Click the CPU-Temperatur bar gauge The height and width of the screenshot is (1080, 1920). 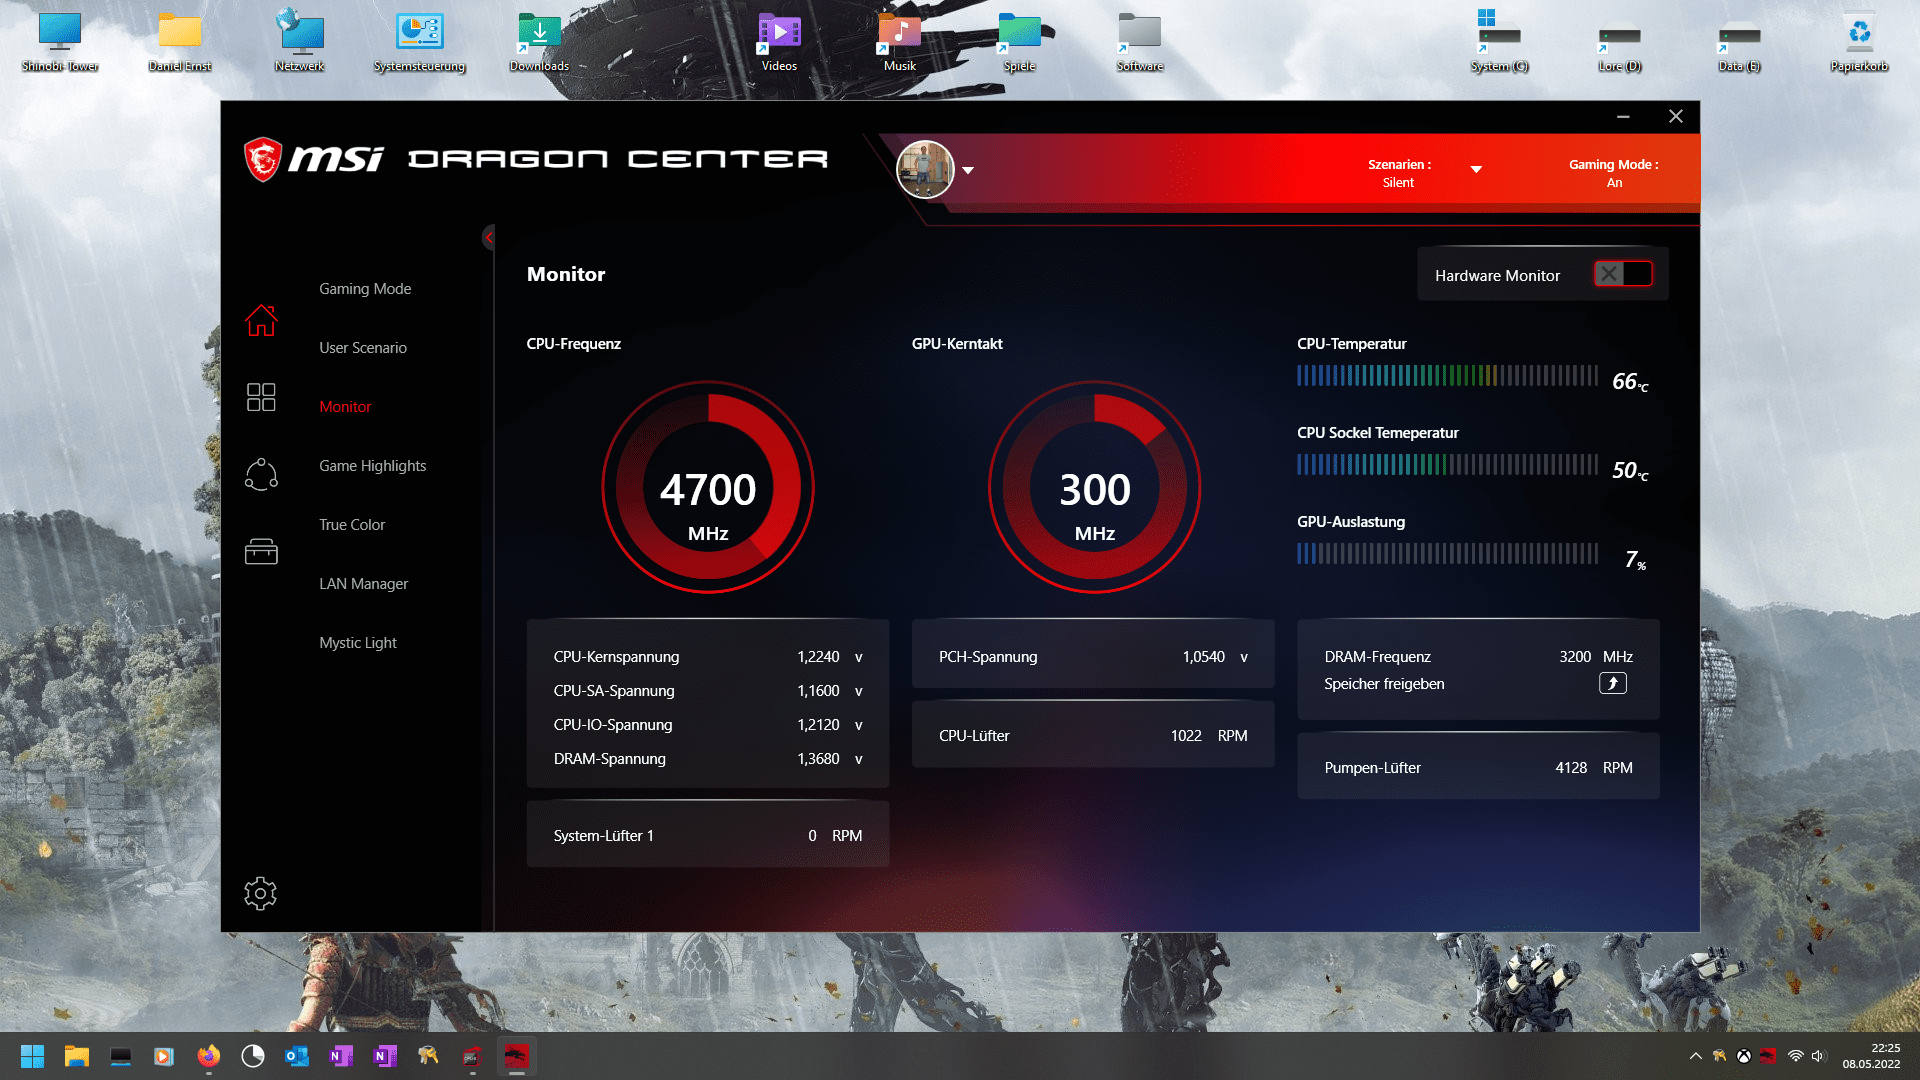pyautogui.click(x=1447, y=376)
